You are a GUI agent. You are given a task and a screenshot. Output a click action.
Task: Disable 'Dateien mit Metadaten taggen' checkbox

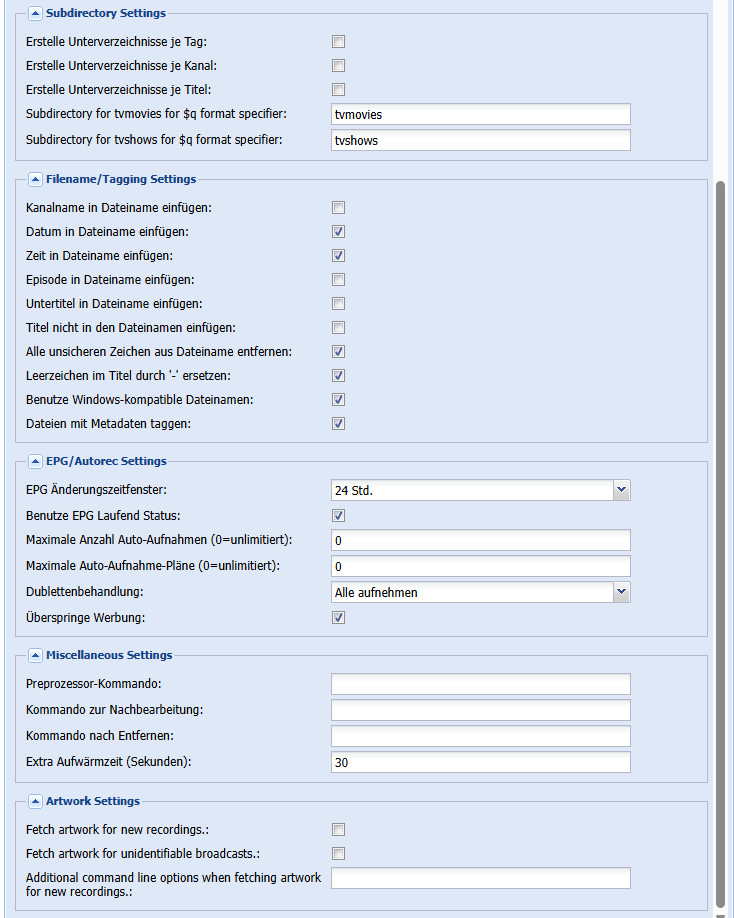(x=338, y=424)
